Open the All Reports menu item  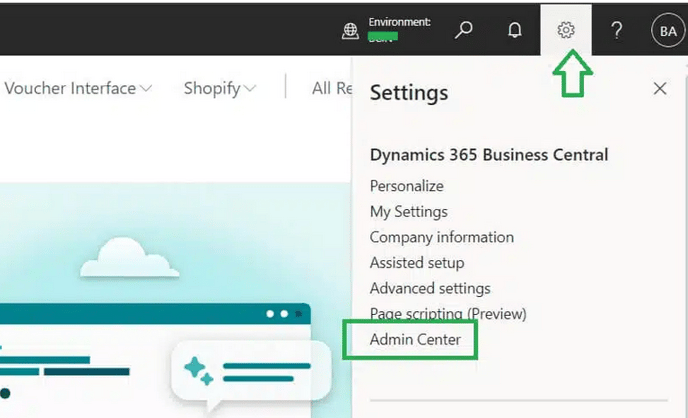332,88
